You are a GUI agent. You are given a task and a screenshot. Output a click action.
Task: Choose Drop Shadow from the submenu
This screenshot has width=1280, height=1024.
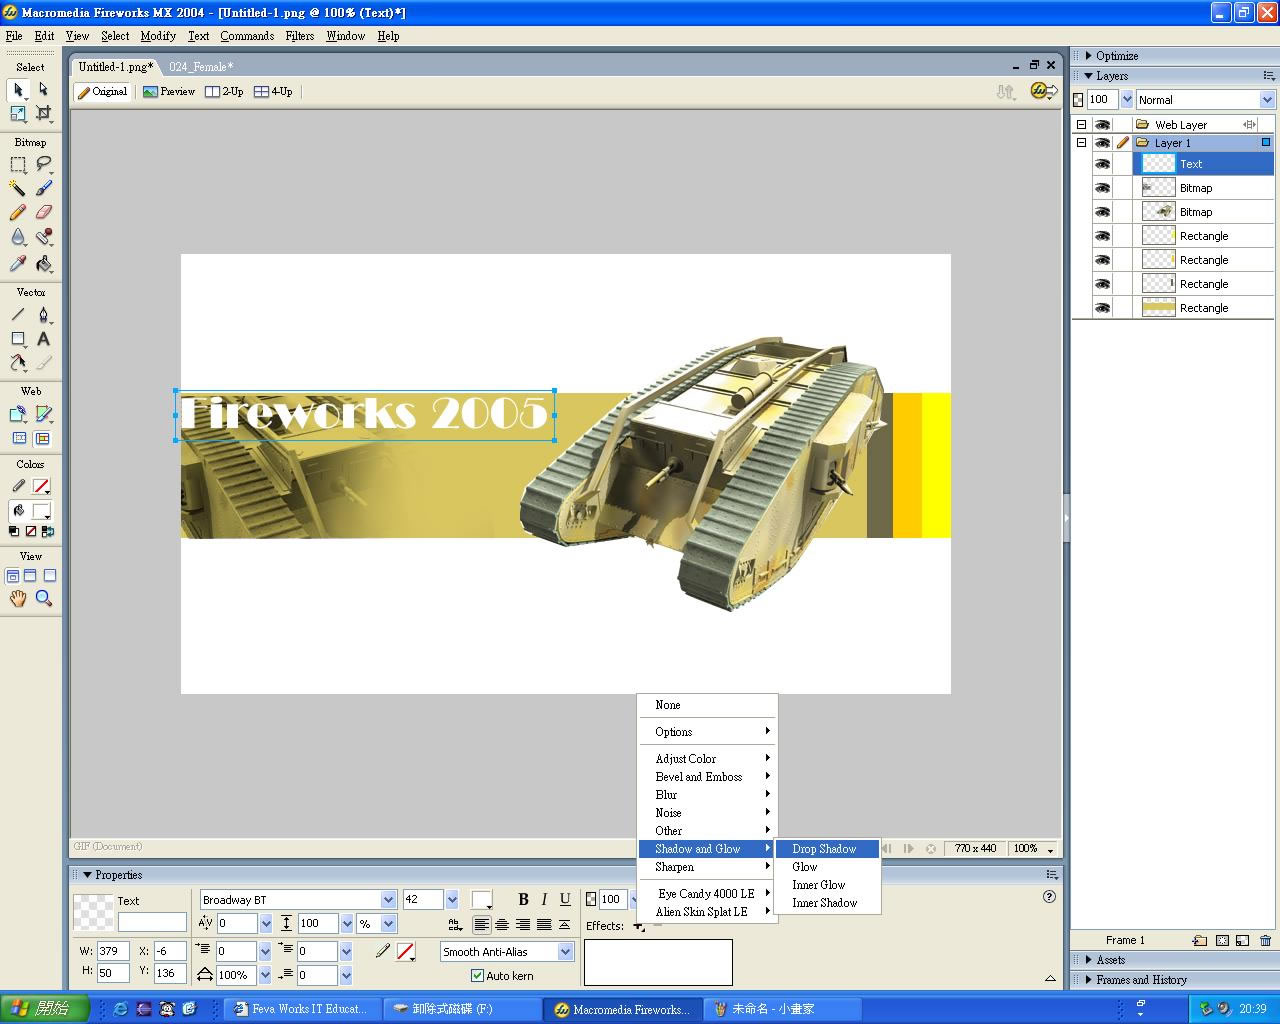(827, 849)
